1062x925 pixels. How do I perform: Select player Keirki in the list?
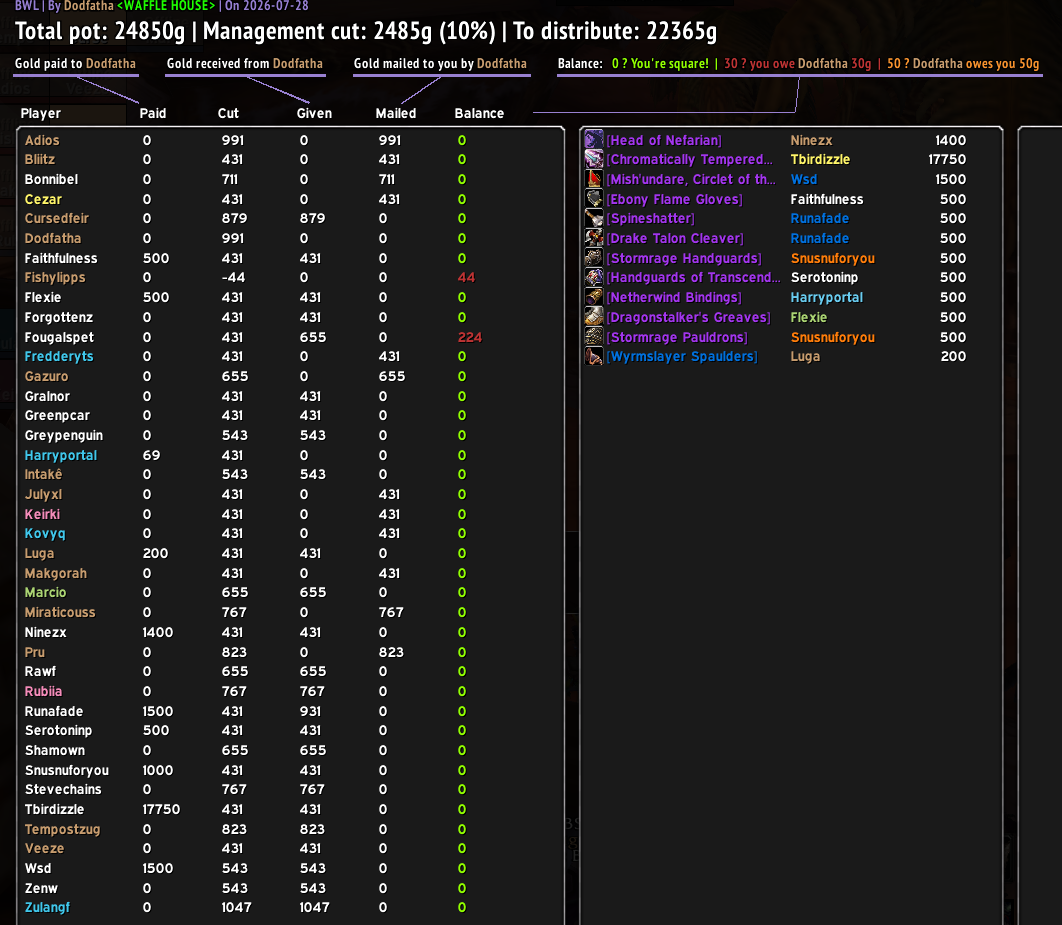tap(42, 515)
